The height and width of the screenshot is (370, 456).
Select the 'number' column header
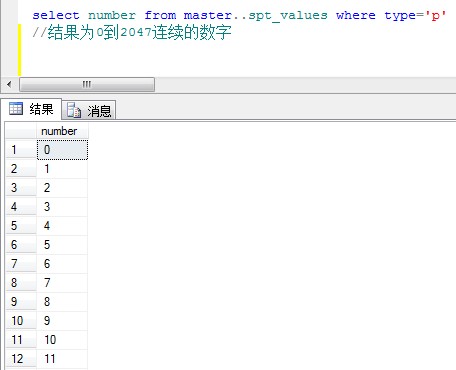(x=62, y=131)
